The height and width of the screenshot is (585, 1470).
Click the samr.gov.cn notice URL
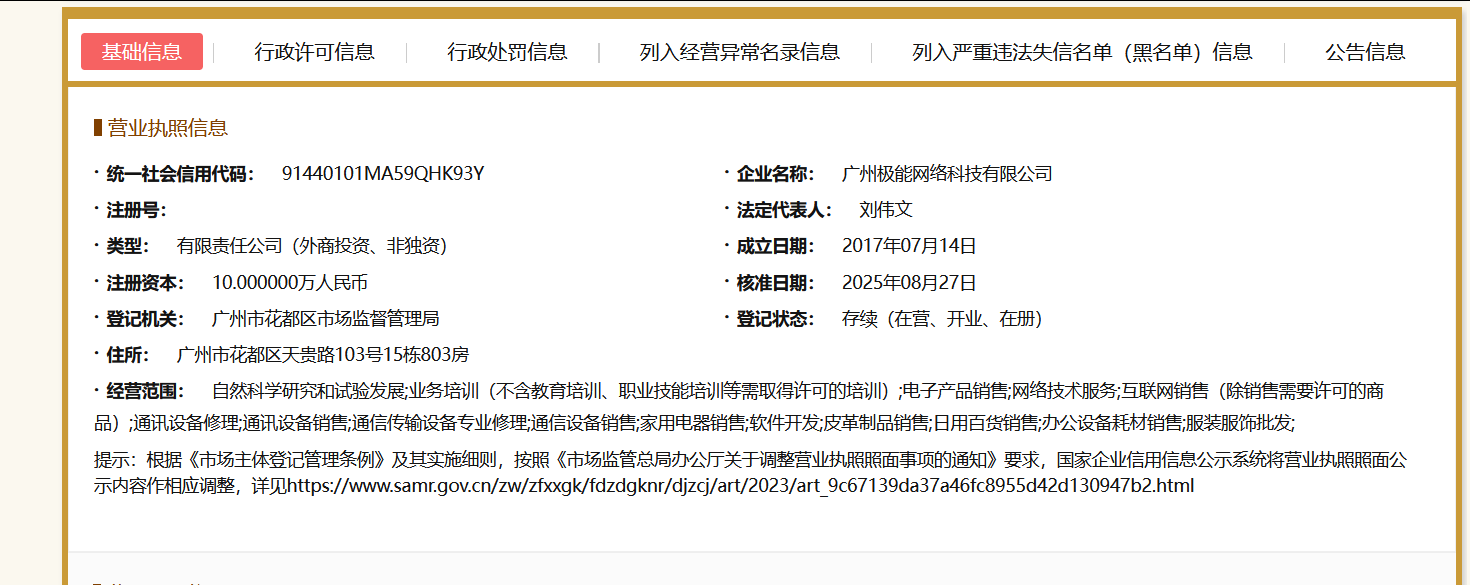pos(741,487)
